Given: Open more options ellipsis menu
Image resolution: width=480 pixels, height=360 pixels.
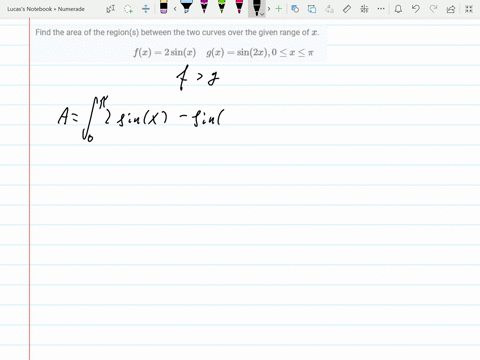Looking at the screenshot, I should tap(381, 9).
